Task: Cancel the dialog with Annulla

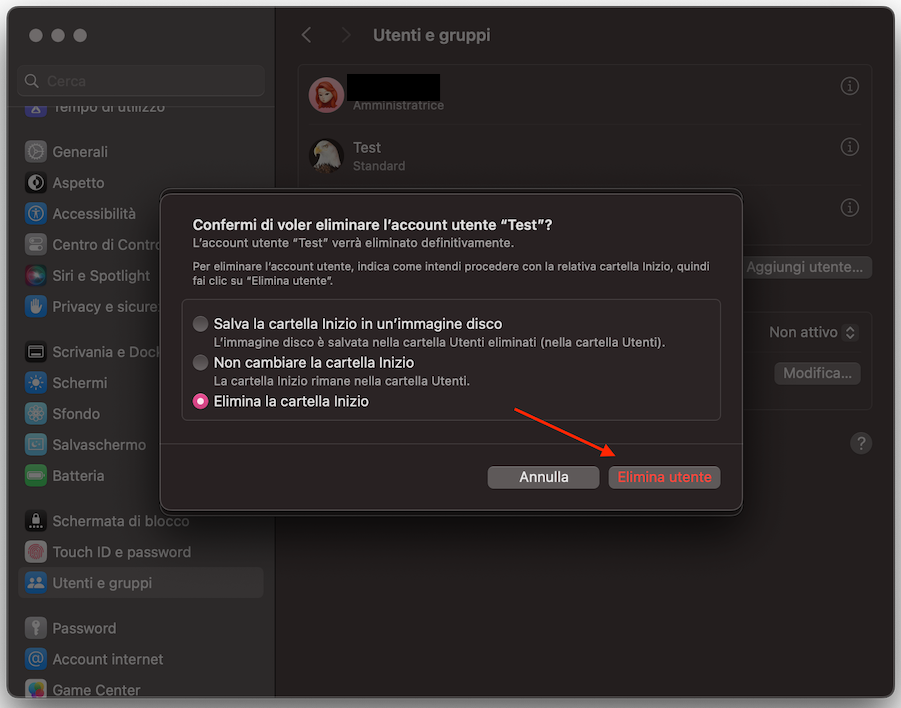Action: 543,477
